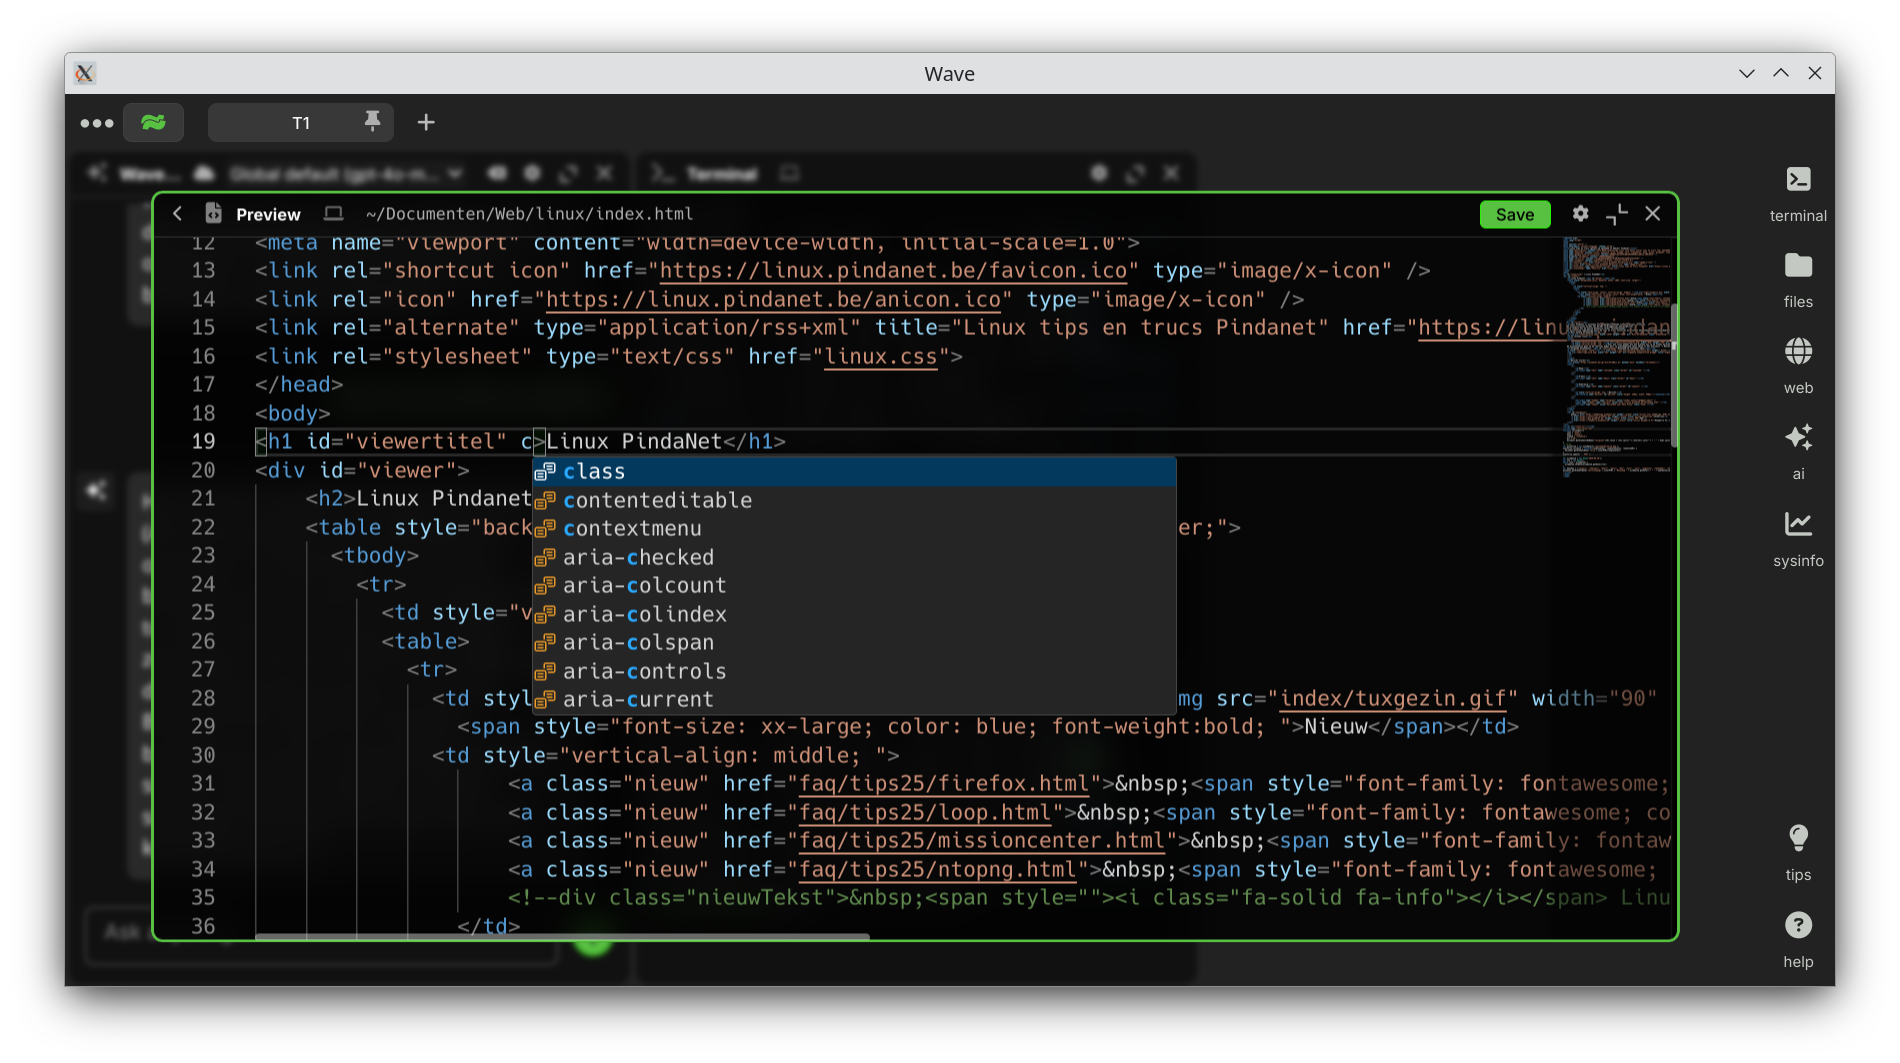Close the background Terminal block
The height and width of the screenshot is (1063, 1900).
1171,173
